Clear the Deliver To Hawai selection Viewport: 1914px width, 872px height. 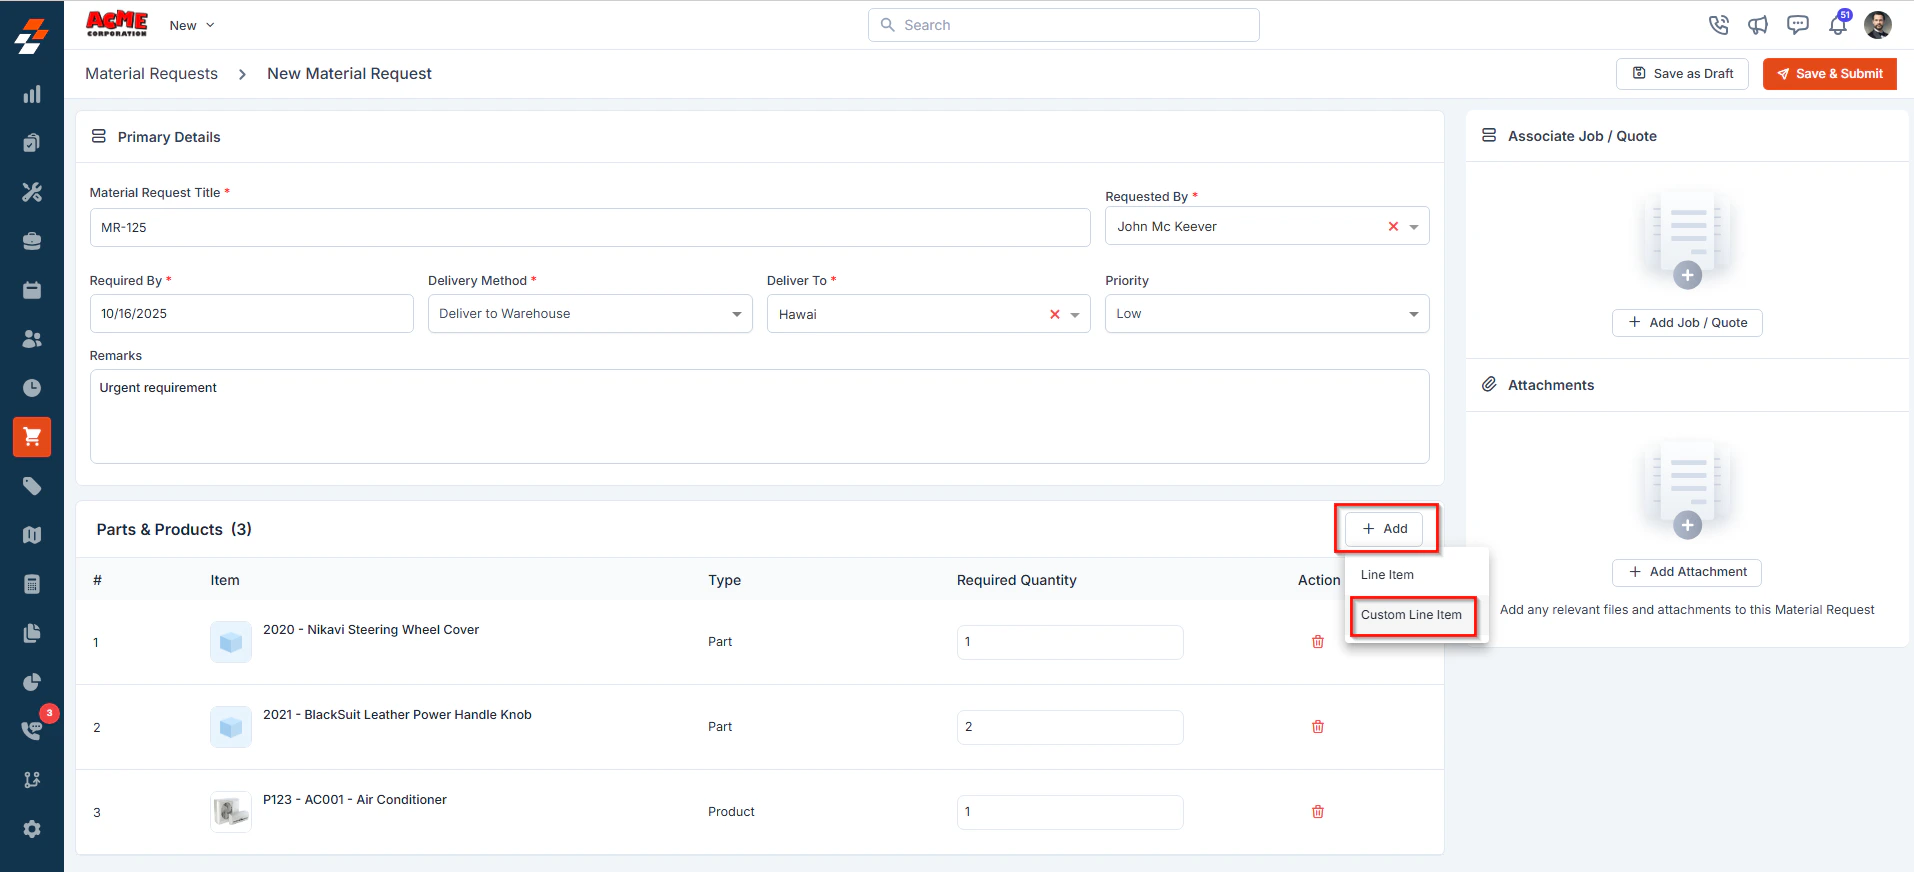[x=1054, y=314]
